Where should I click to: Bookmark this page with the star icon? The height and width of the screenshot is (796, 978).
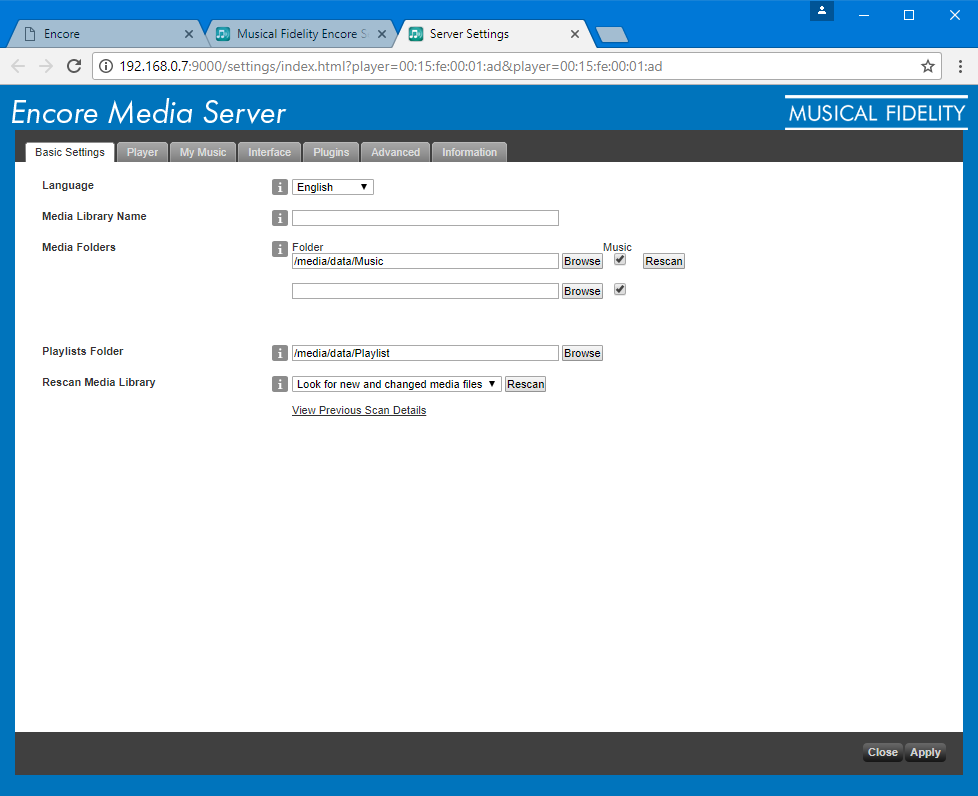pyautogui.click(x=927, y=66)
